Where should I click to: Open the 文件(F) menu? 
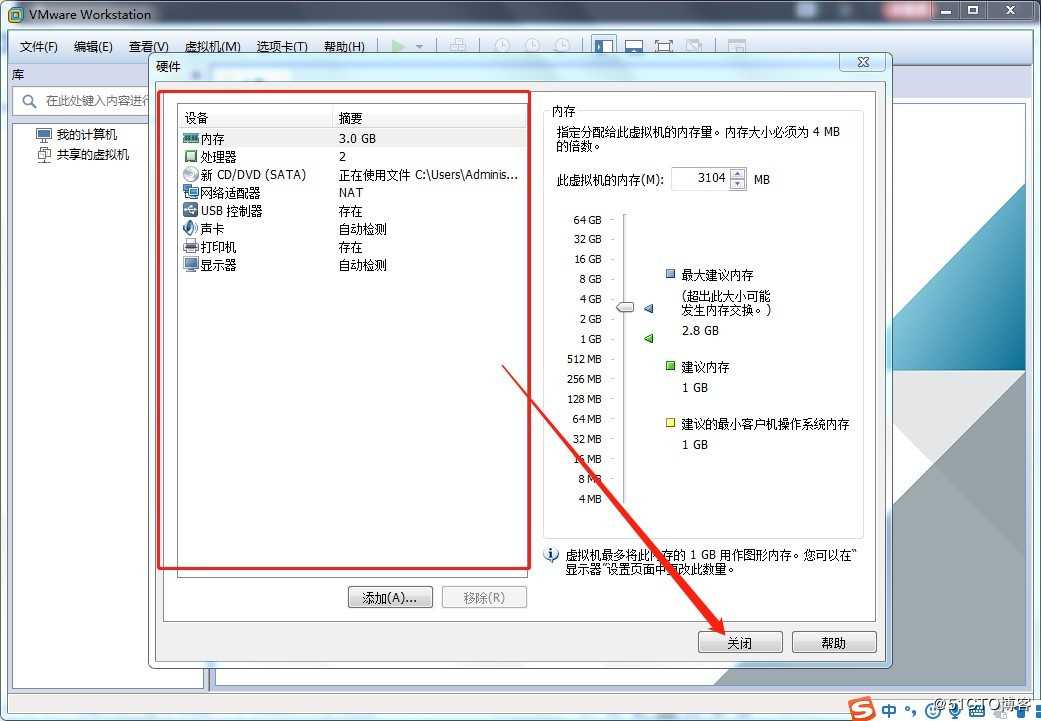click(x=39, y=46)
